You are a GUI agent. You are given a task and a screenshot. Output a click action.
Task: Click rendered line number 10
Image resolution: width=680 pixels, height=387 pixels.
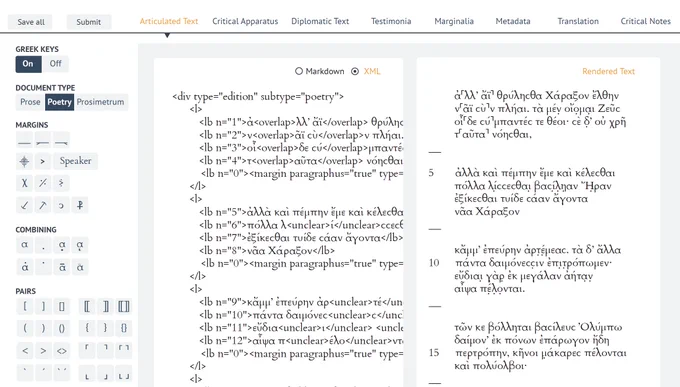click(434, 263)
